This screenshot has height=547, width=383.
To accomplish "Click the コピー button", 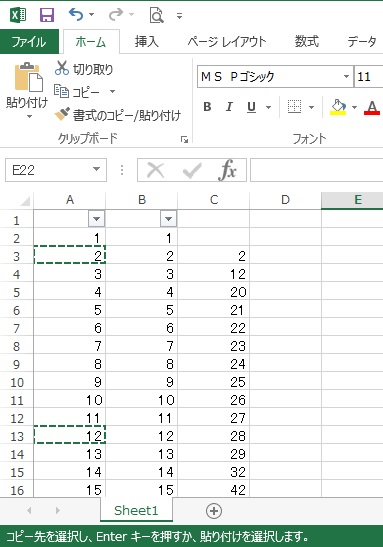I will (77, 92).
